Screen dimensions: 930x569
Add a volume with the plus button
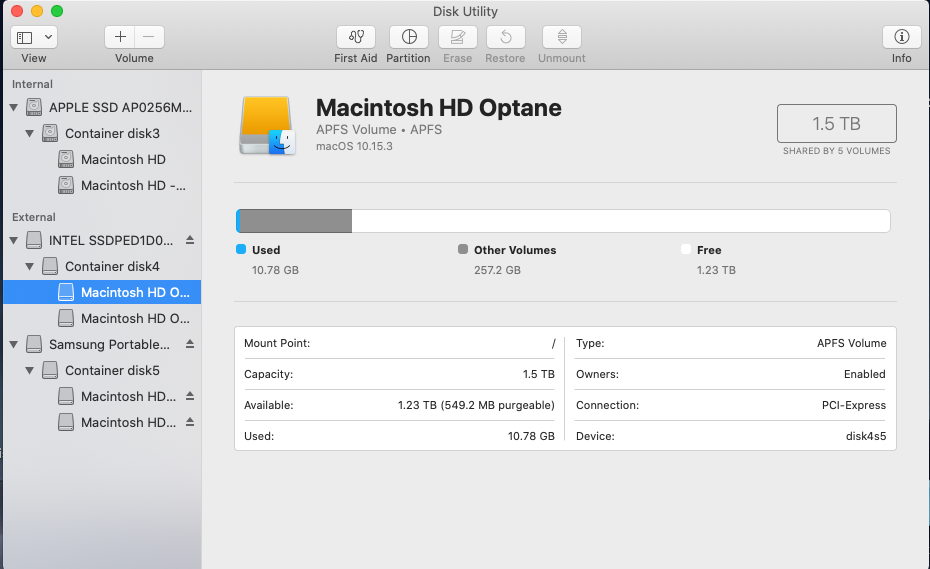120,37
